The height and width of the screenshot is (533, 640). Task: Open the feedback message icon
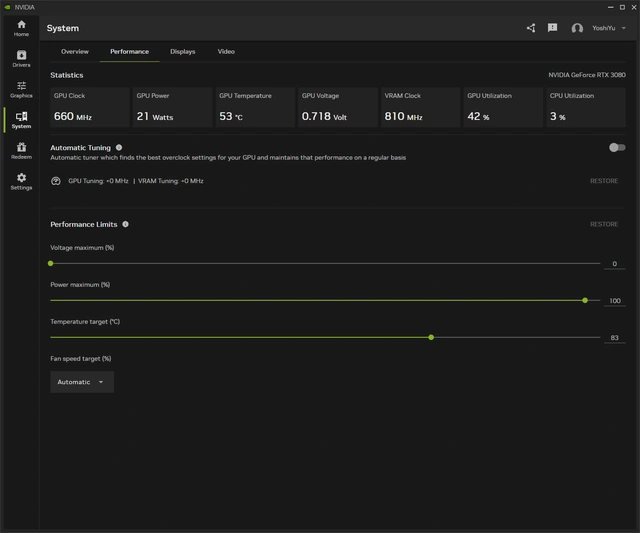pos(552,28)
